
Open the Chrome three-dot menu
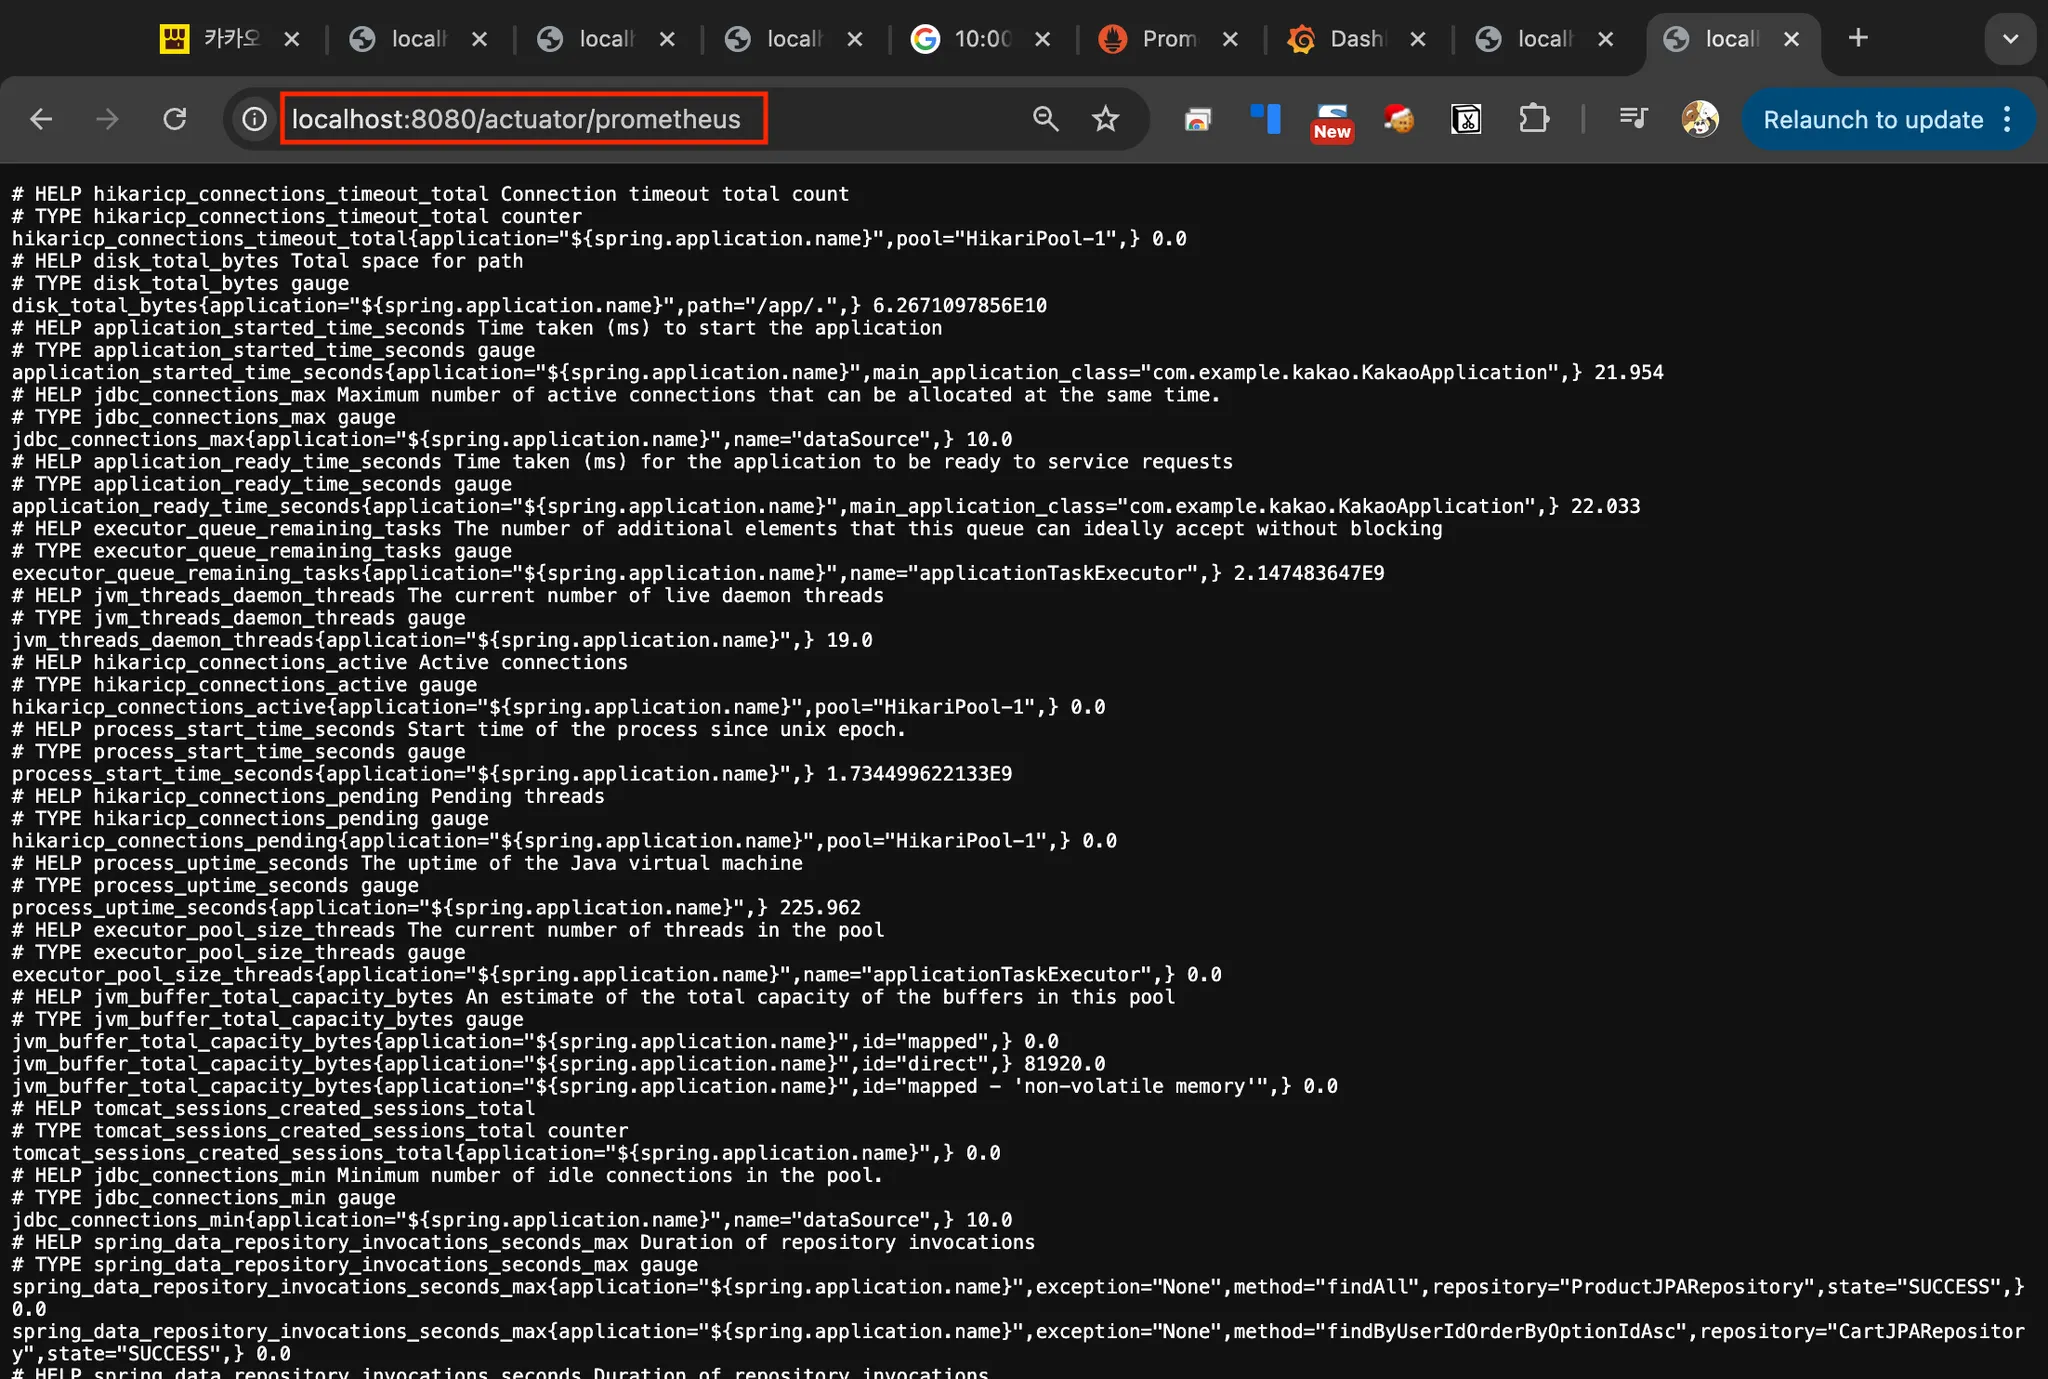(x=2007, y=120)
